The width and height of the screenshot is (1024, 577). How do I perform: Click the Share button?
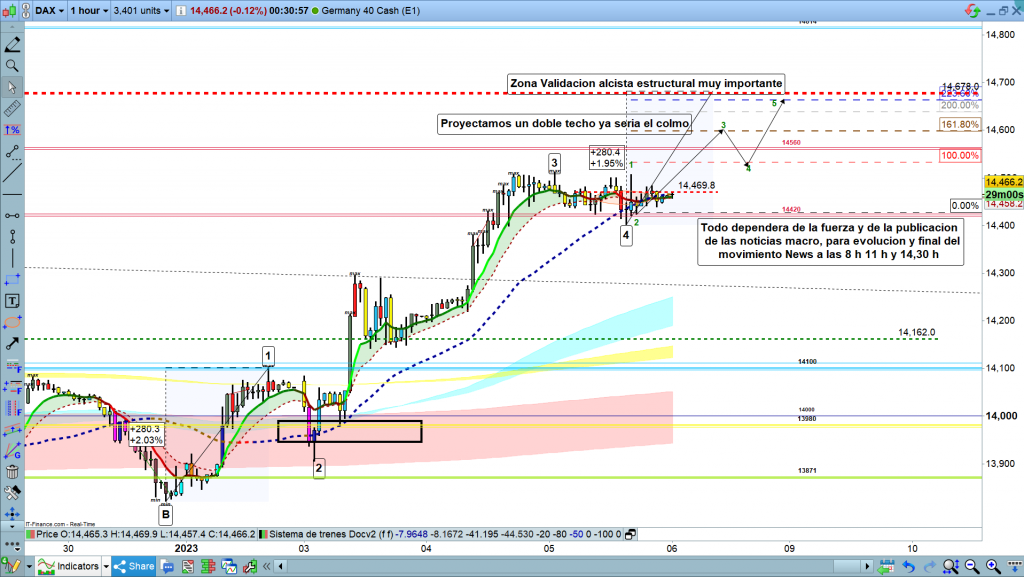tap(138, 566)
